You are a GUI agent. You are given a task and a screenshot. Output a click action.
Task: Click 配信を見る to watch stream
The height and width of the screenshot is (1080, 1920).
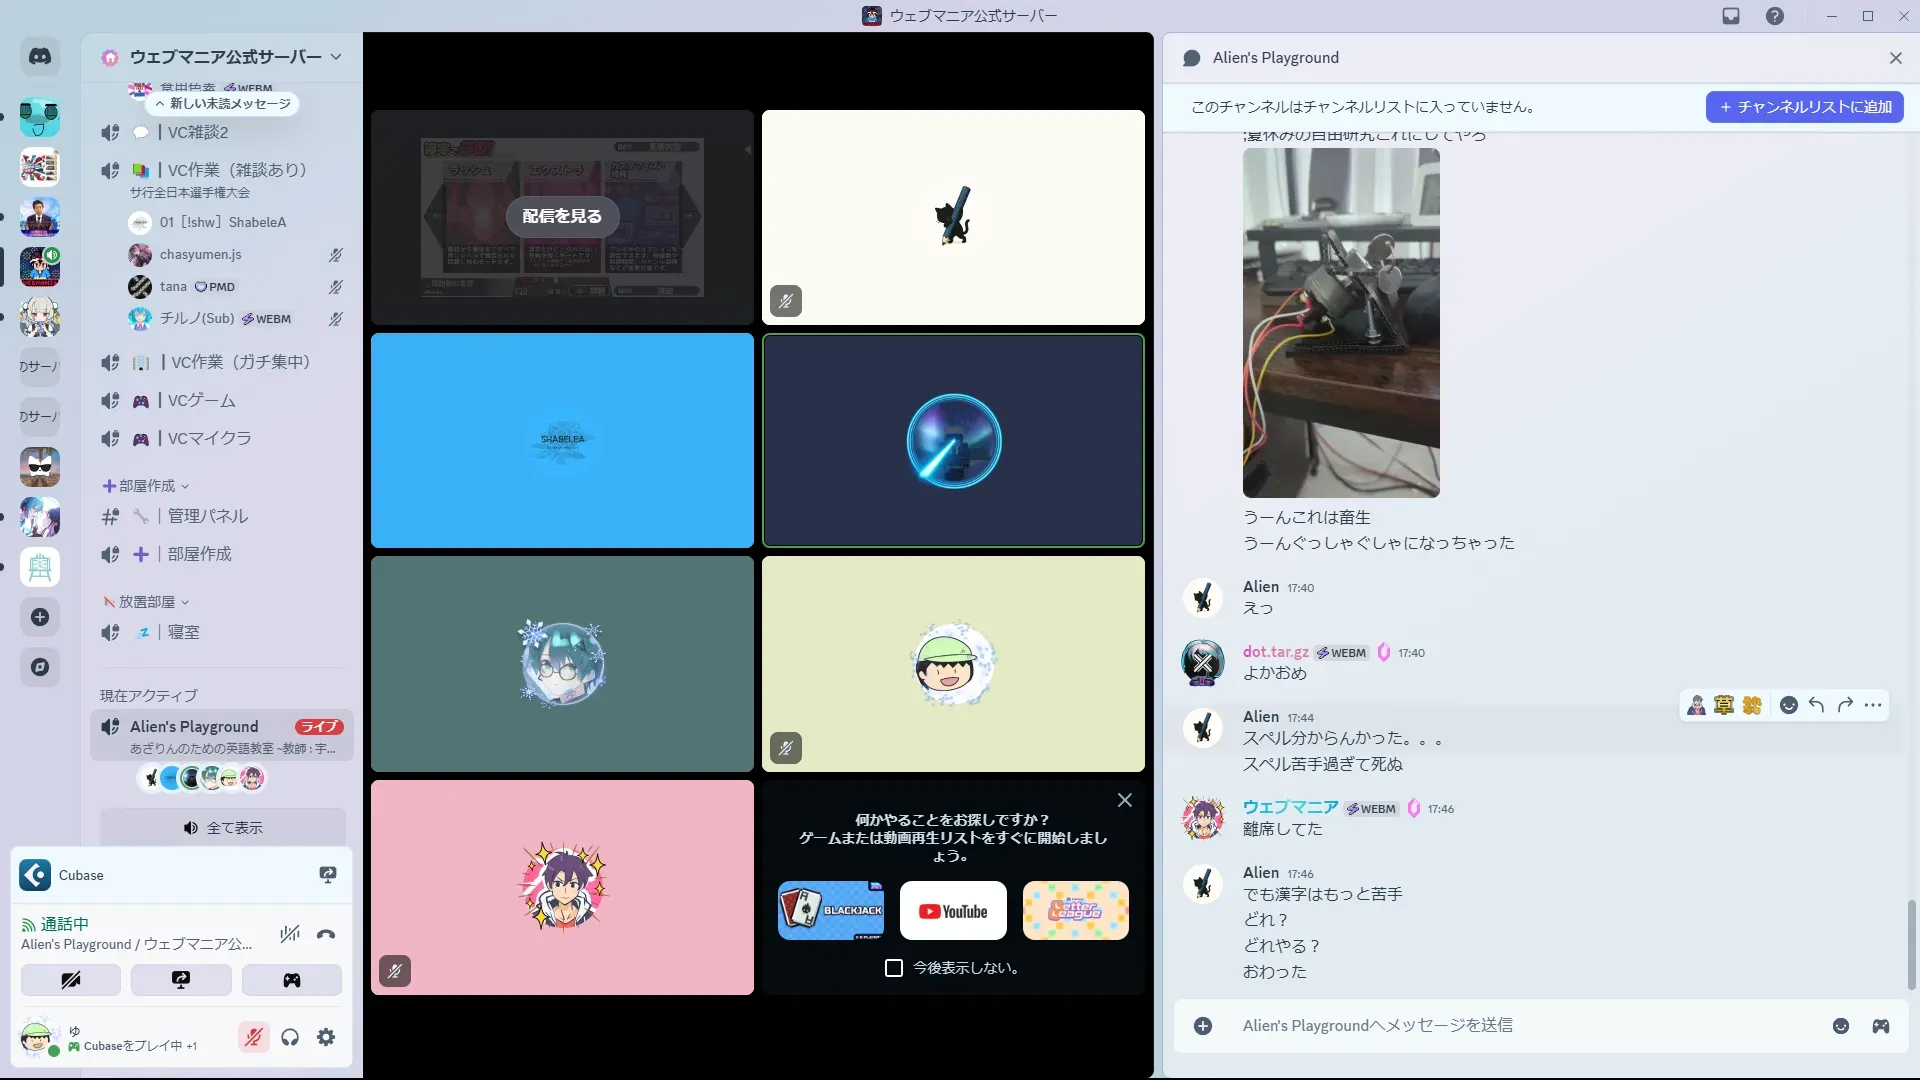pos(562,216)
